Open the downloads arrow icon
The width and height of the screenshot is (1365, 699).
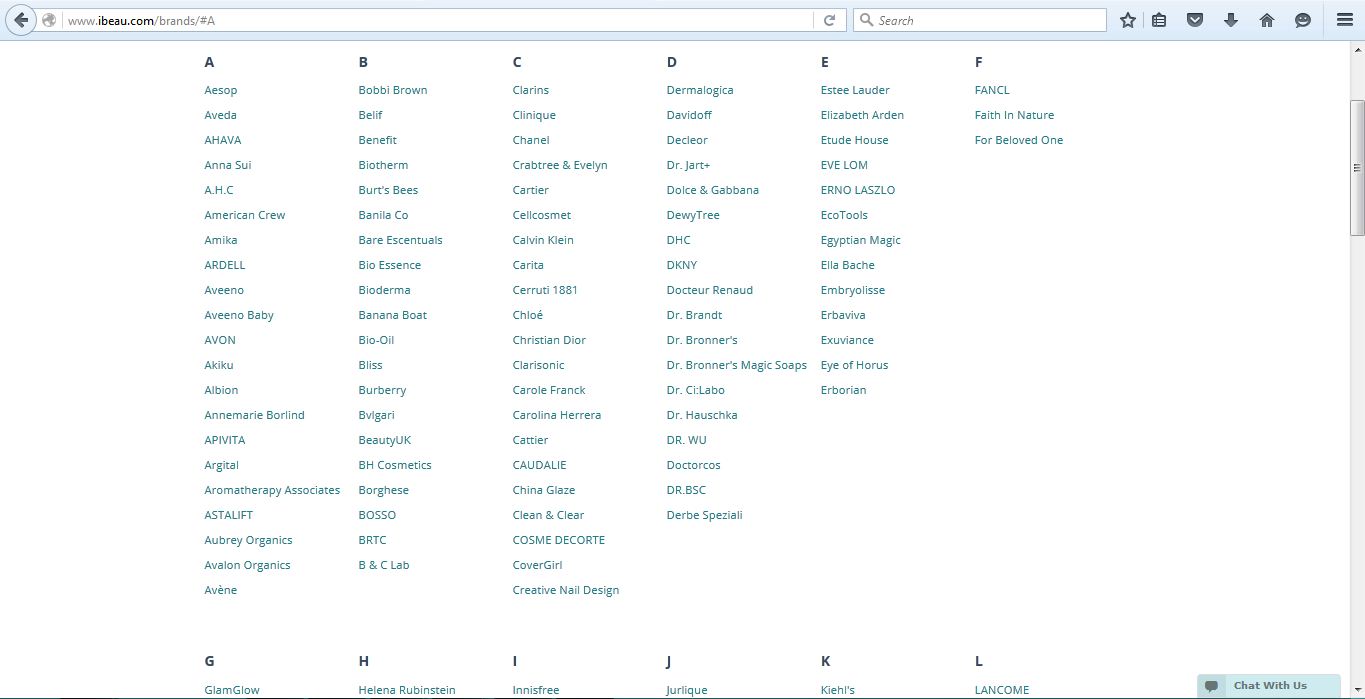coord(1231,20)
